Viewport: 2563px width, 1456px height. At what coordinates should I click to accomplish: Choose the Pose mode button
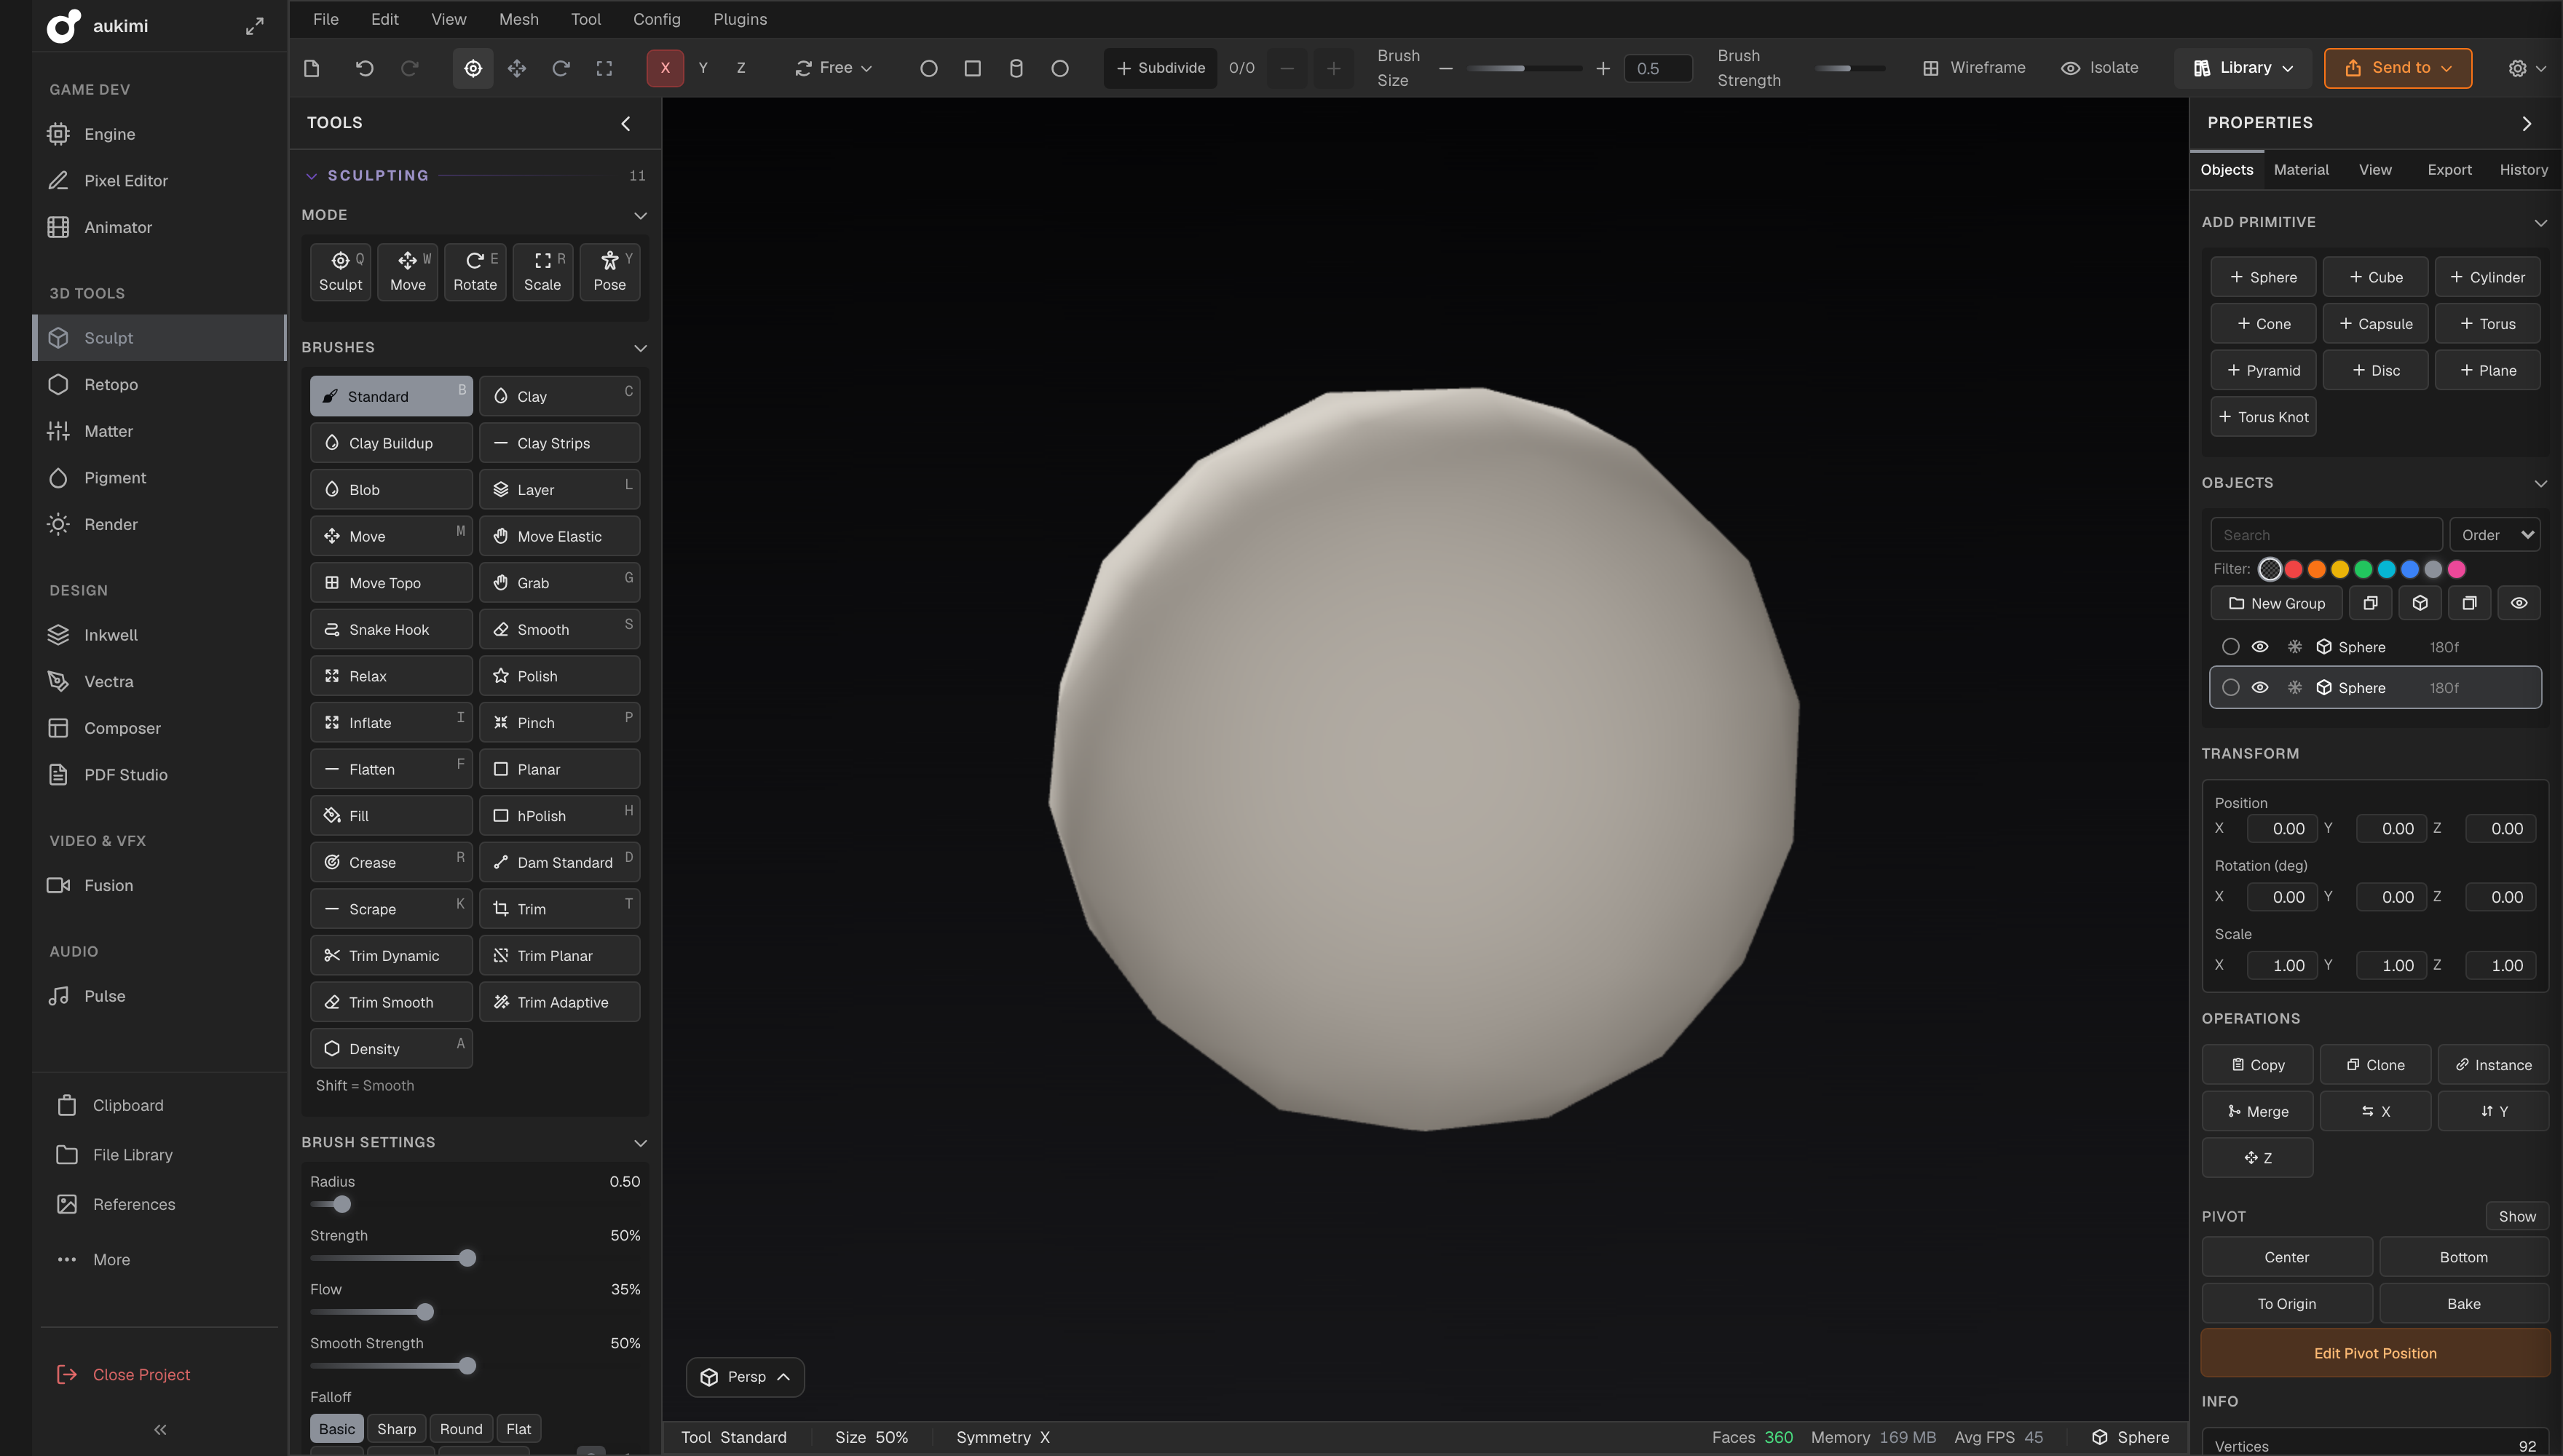(609, 272)
